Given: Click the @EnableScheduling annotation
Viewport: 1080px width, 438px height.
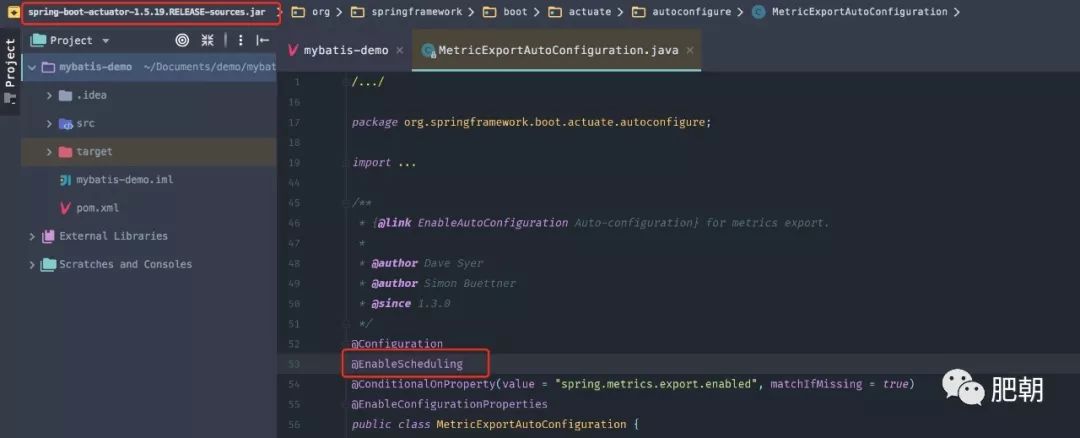Looking at the screenshot, I should click(407, 364).
